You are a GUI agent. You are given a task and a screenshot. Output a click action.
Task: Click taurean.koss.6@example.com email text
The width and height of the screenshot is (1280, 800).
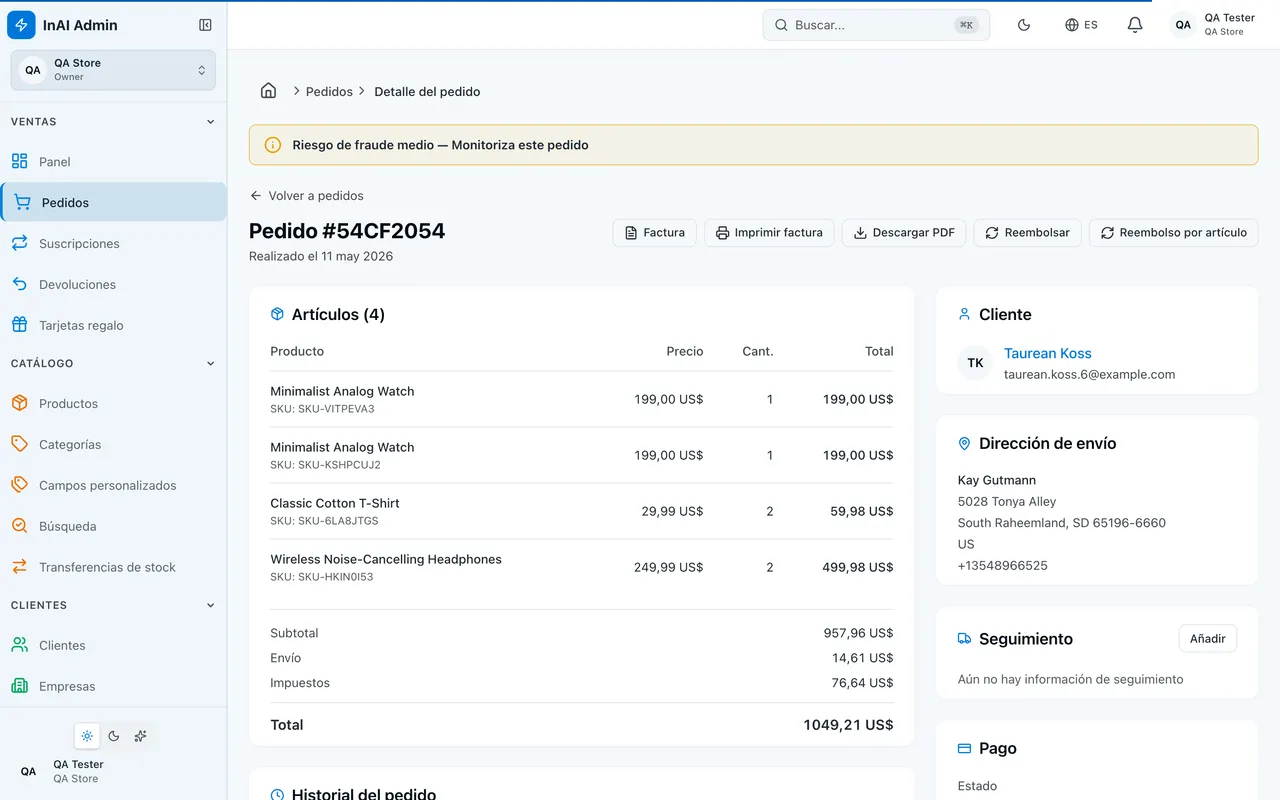pos(1089,375)
